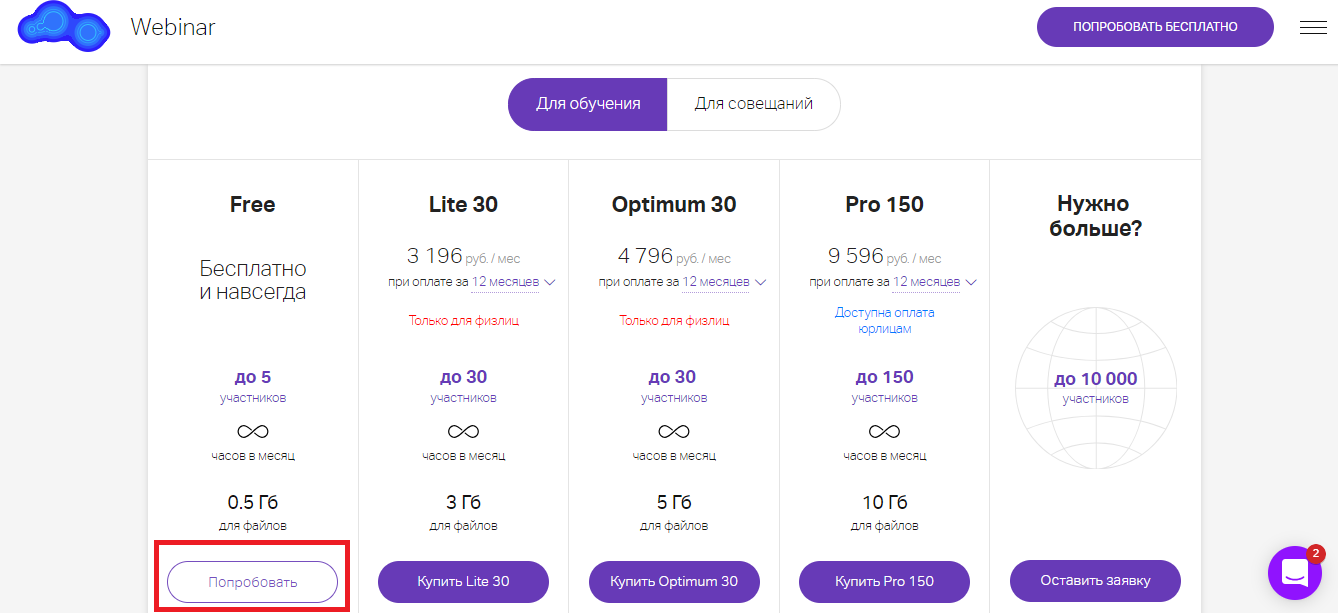
Task: Open the chat widget icon
Action: tap(1294, 573)
